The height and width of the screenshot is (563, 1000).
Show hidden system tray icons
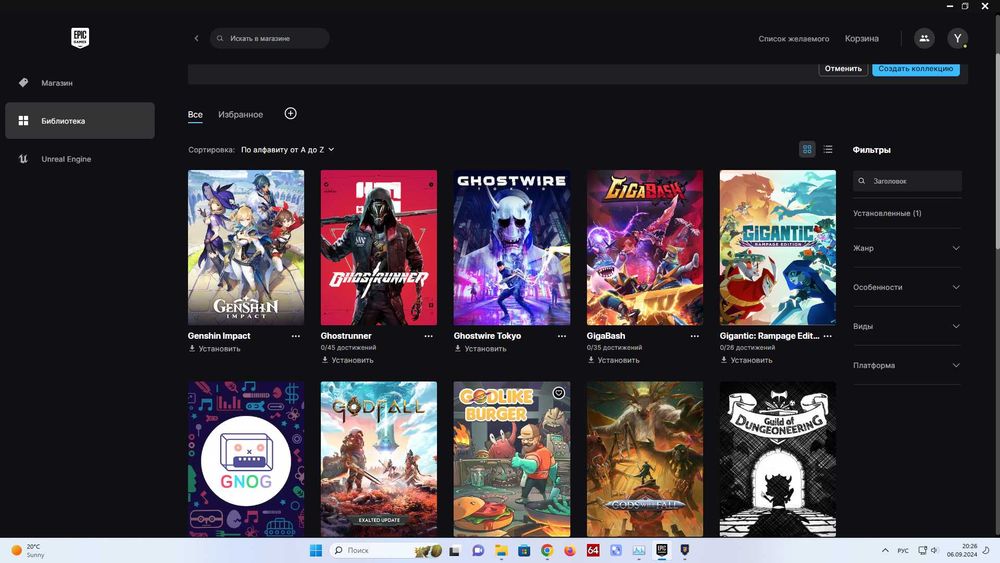click(x=885, y=550)
